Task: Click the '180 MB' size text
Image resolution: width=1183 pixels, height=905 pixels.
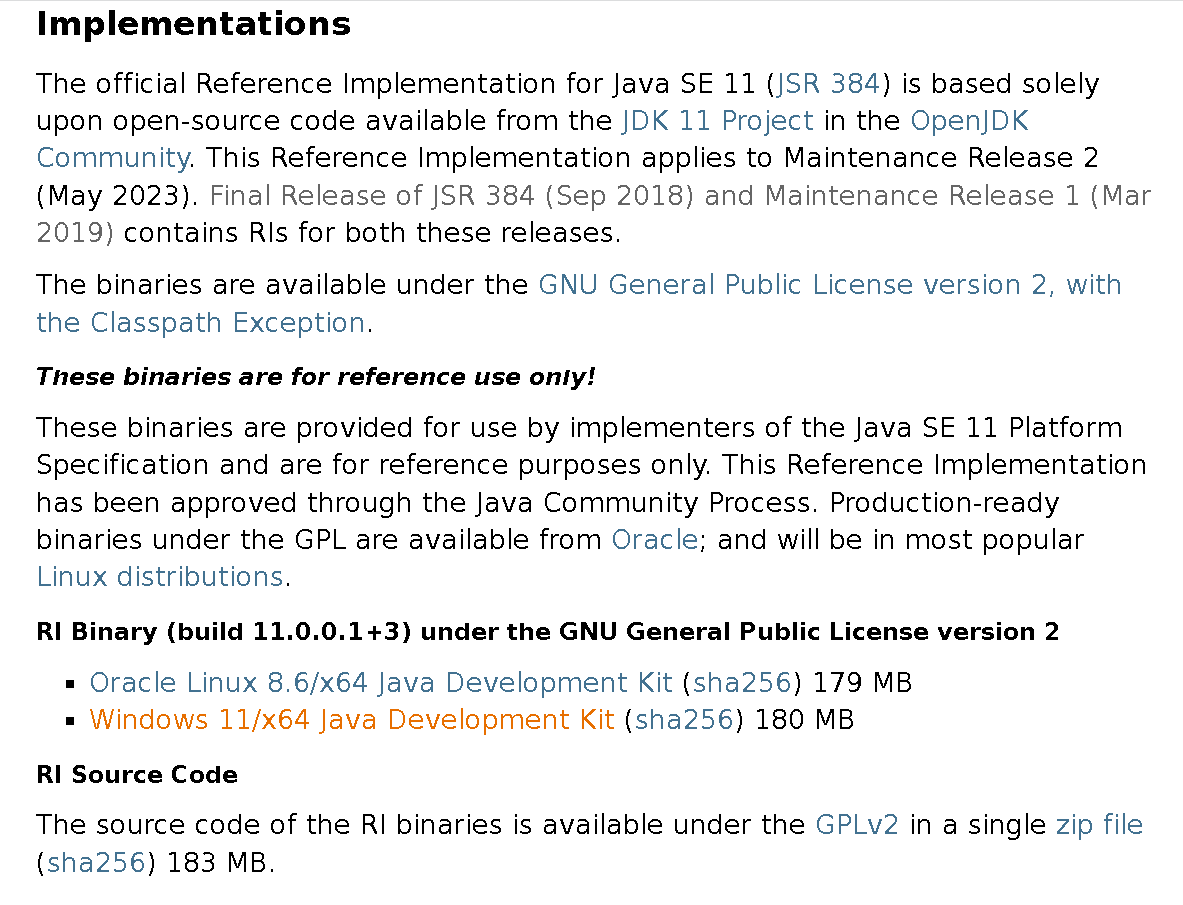Action: [804, 719]
